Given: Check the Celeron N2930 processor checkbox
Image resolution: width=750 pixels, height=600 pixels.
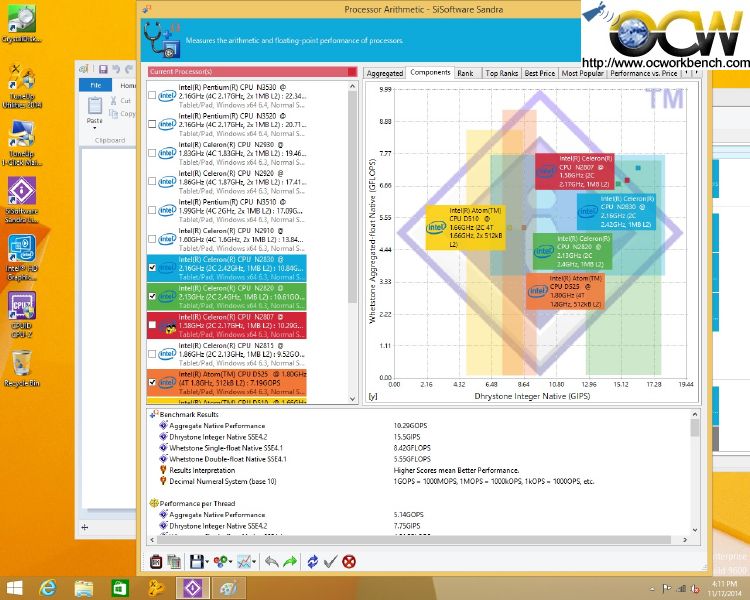Looking at the screenshot, I should point(152,153).
